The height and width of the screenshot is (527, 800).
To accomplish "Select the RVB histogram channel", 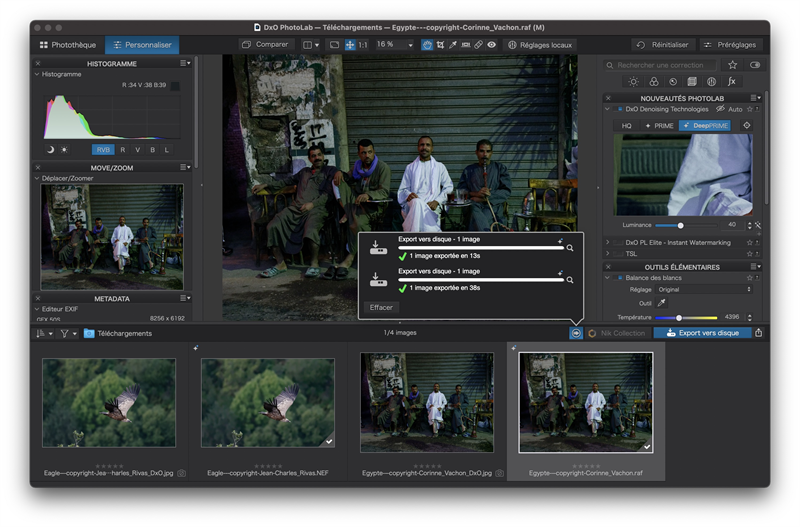I will tap(103, 150).
